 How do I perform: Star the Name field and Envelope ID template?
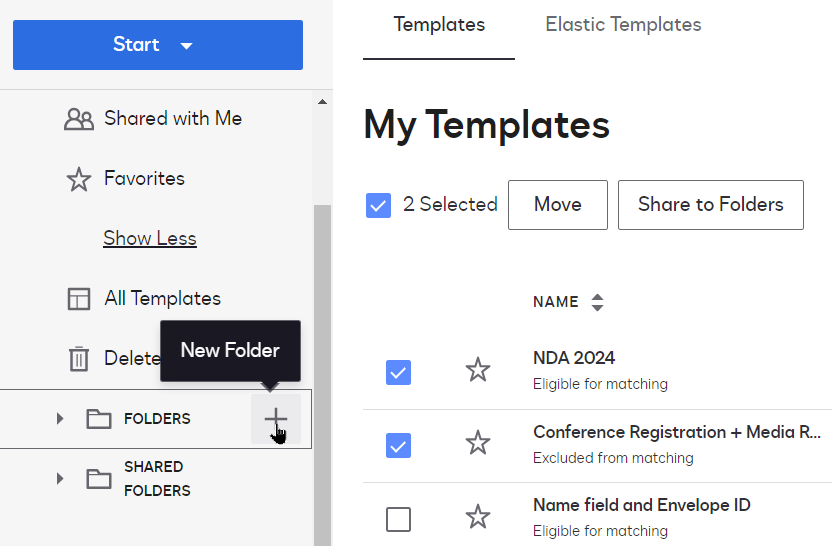point(478,517)
